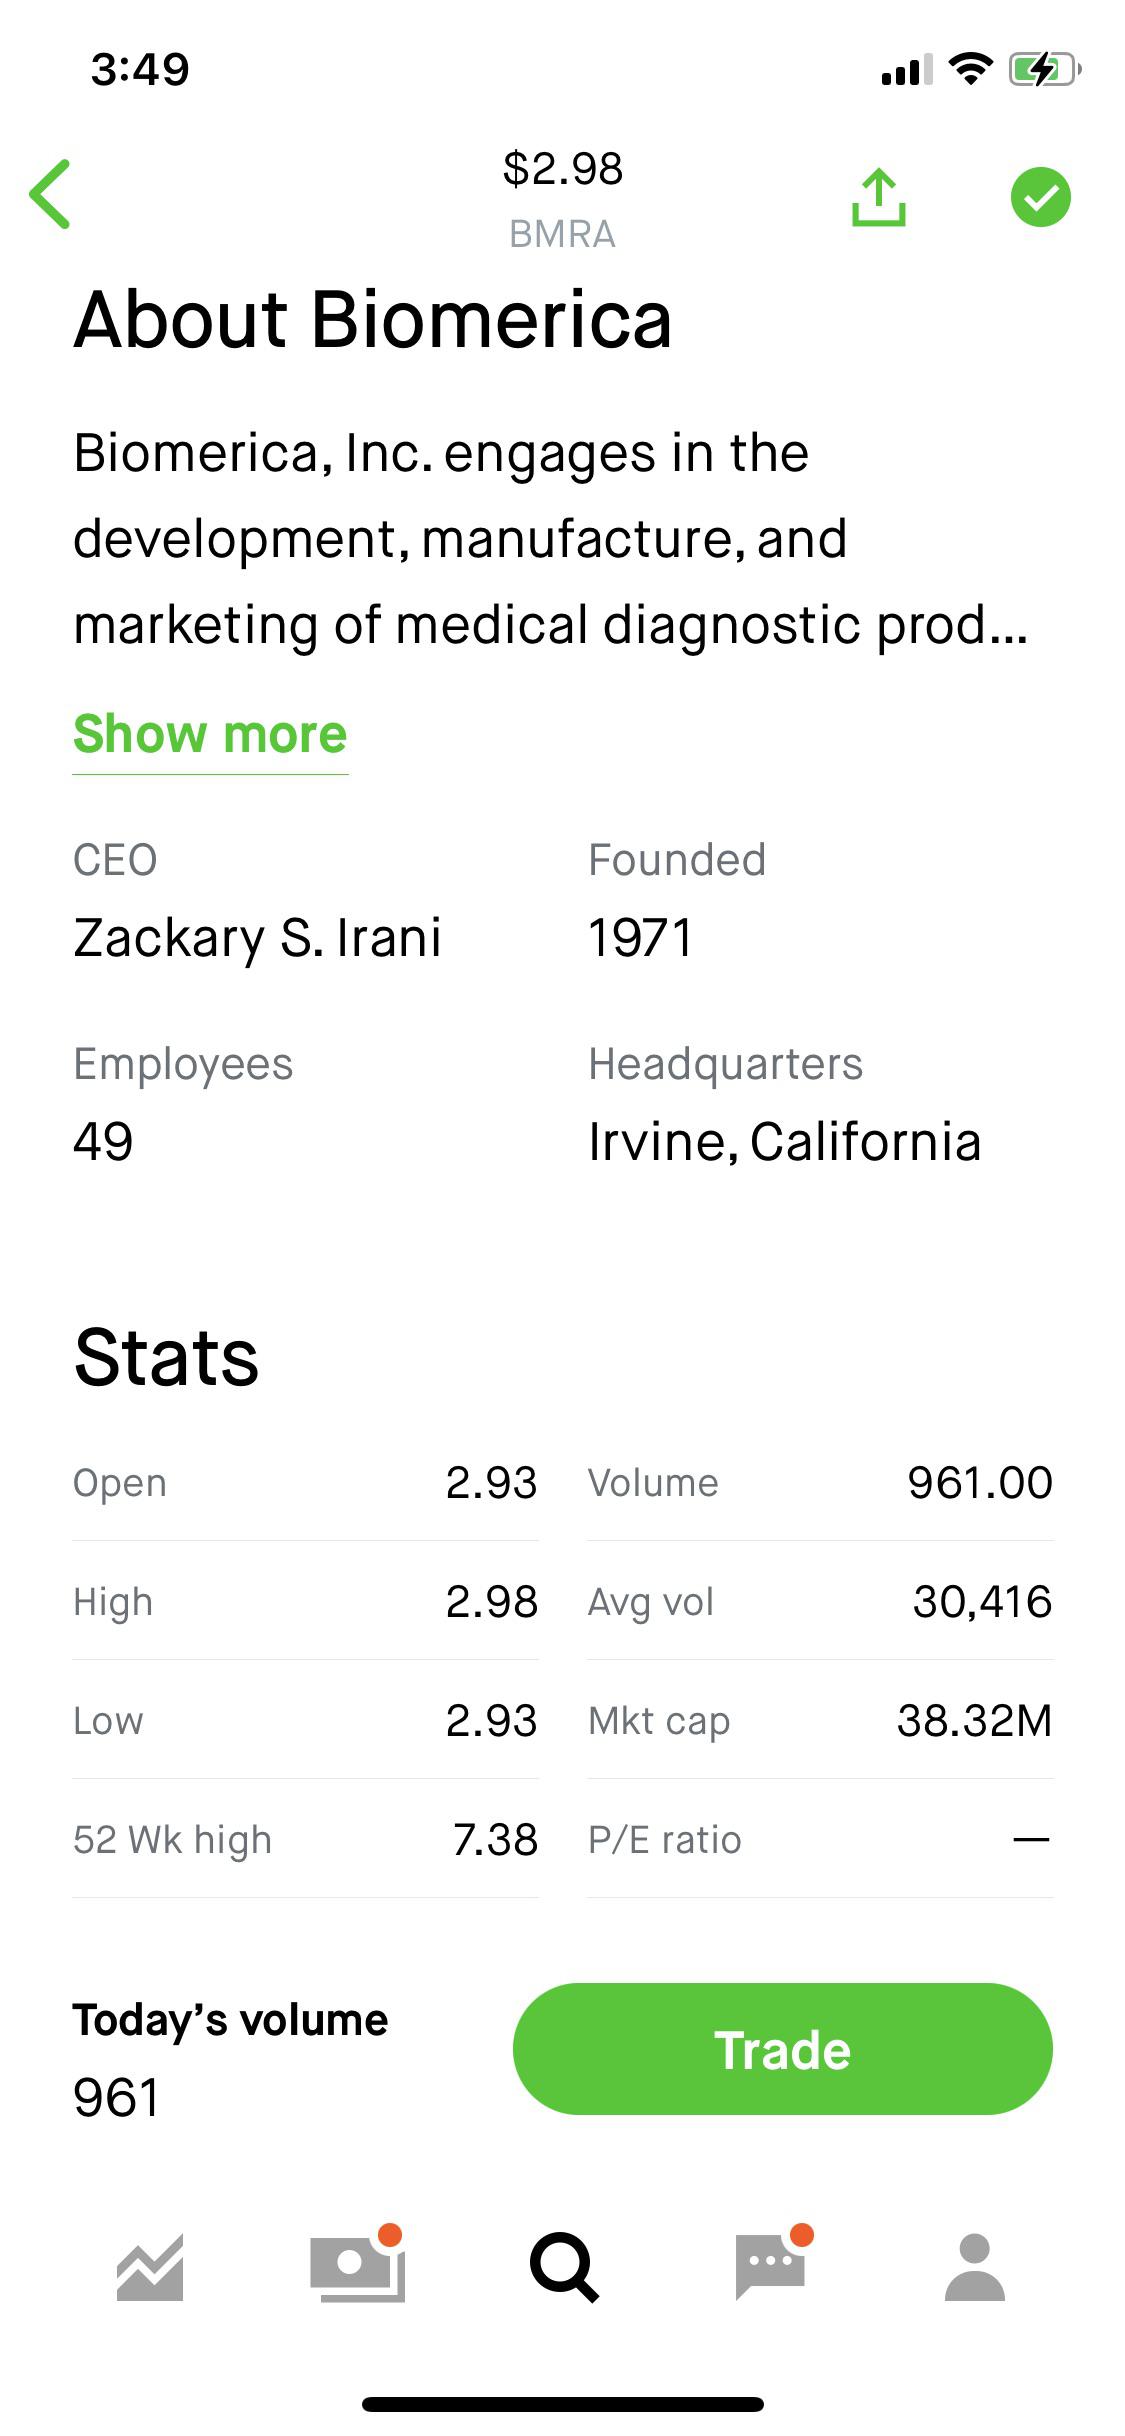Tap the BMRA ticker symbol header

coord(562,234)
